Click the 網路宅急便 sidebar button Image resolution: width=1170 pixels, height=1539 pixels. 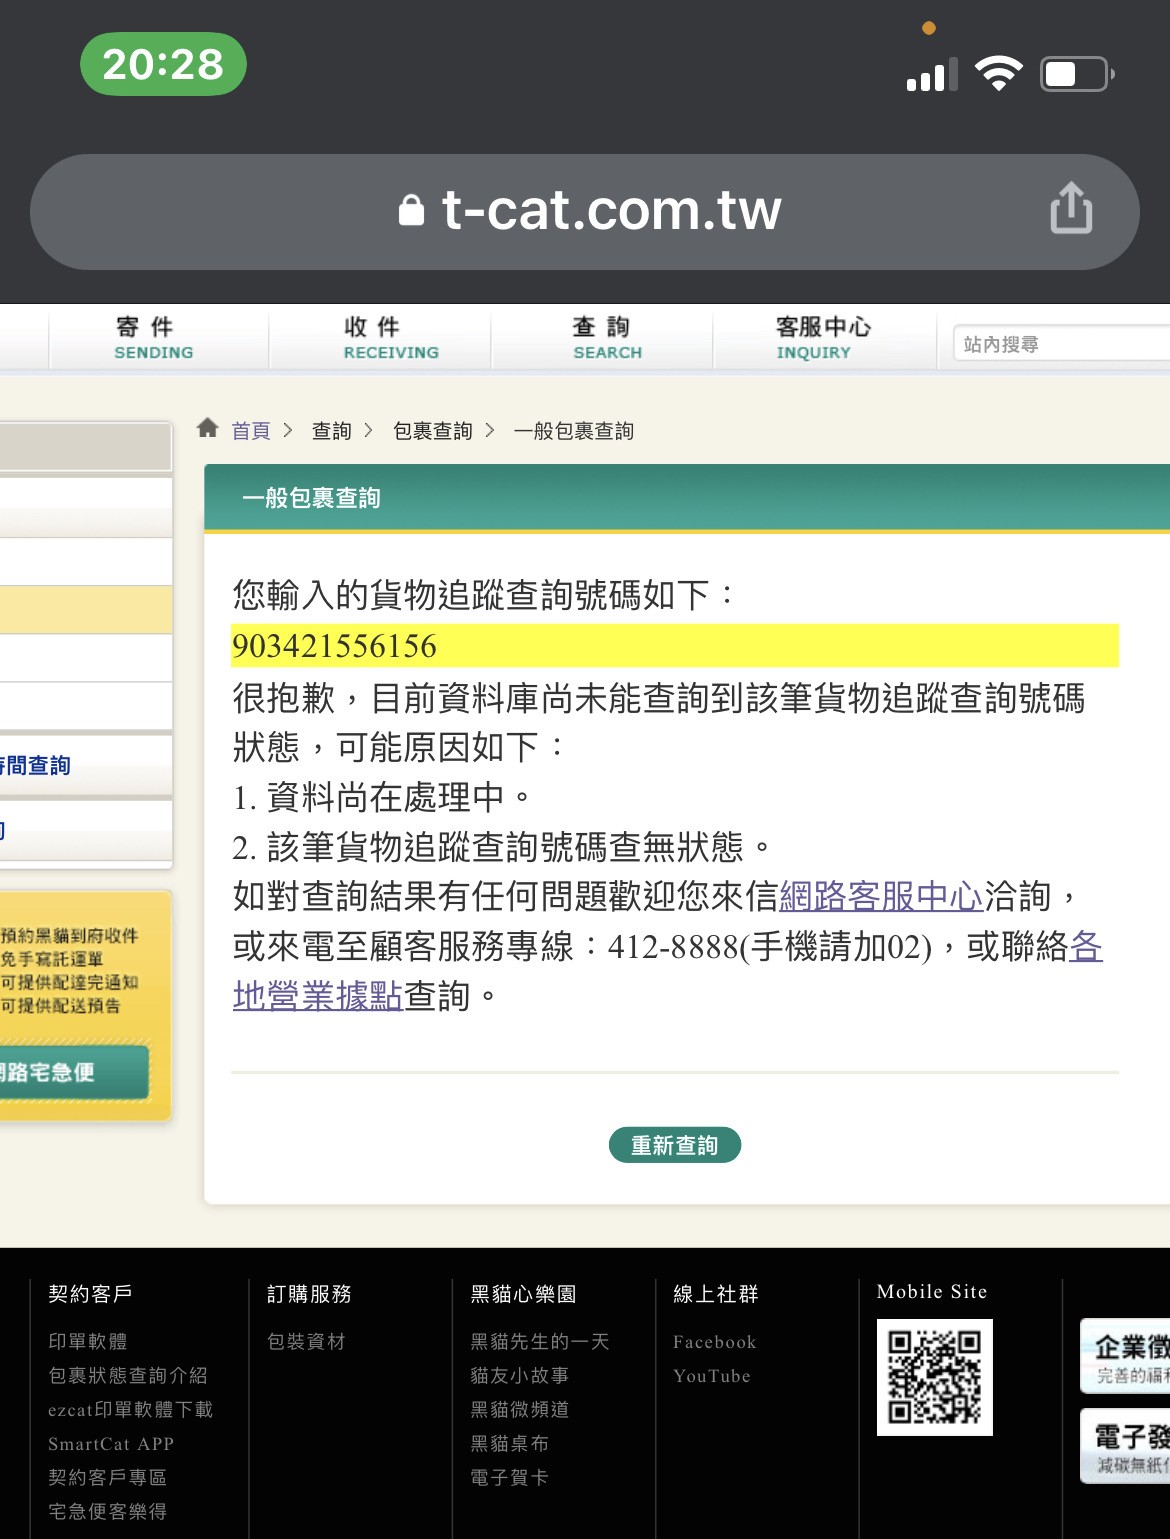[x=74, y=1072]
